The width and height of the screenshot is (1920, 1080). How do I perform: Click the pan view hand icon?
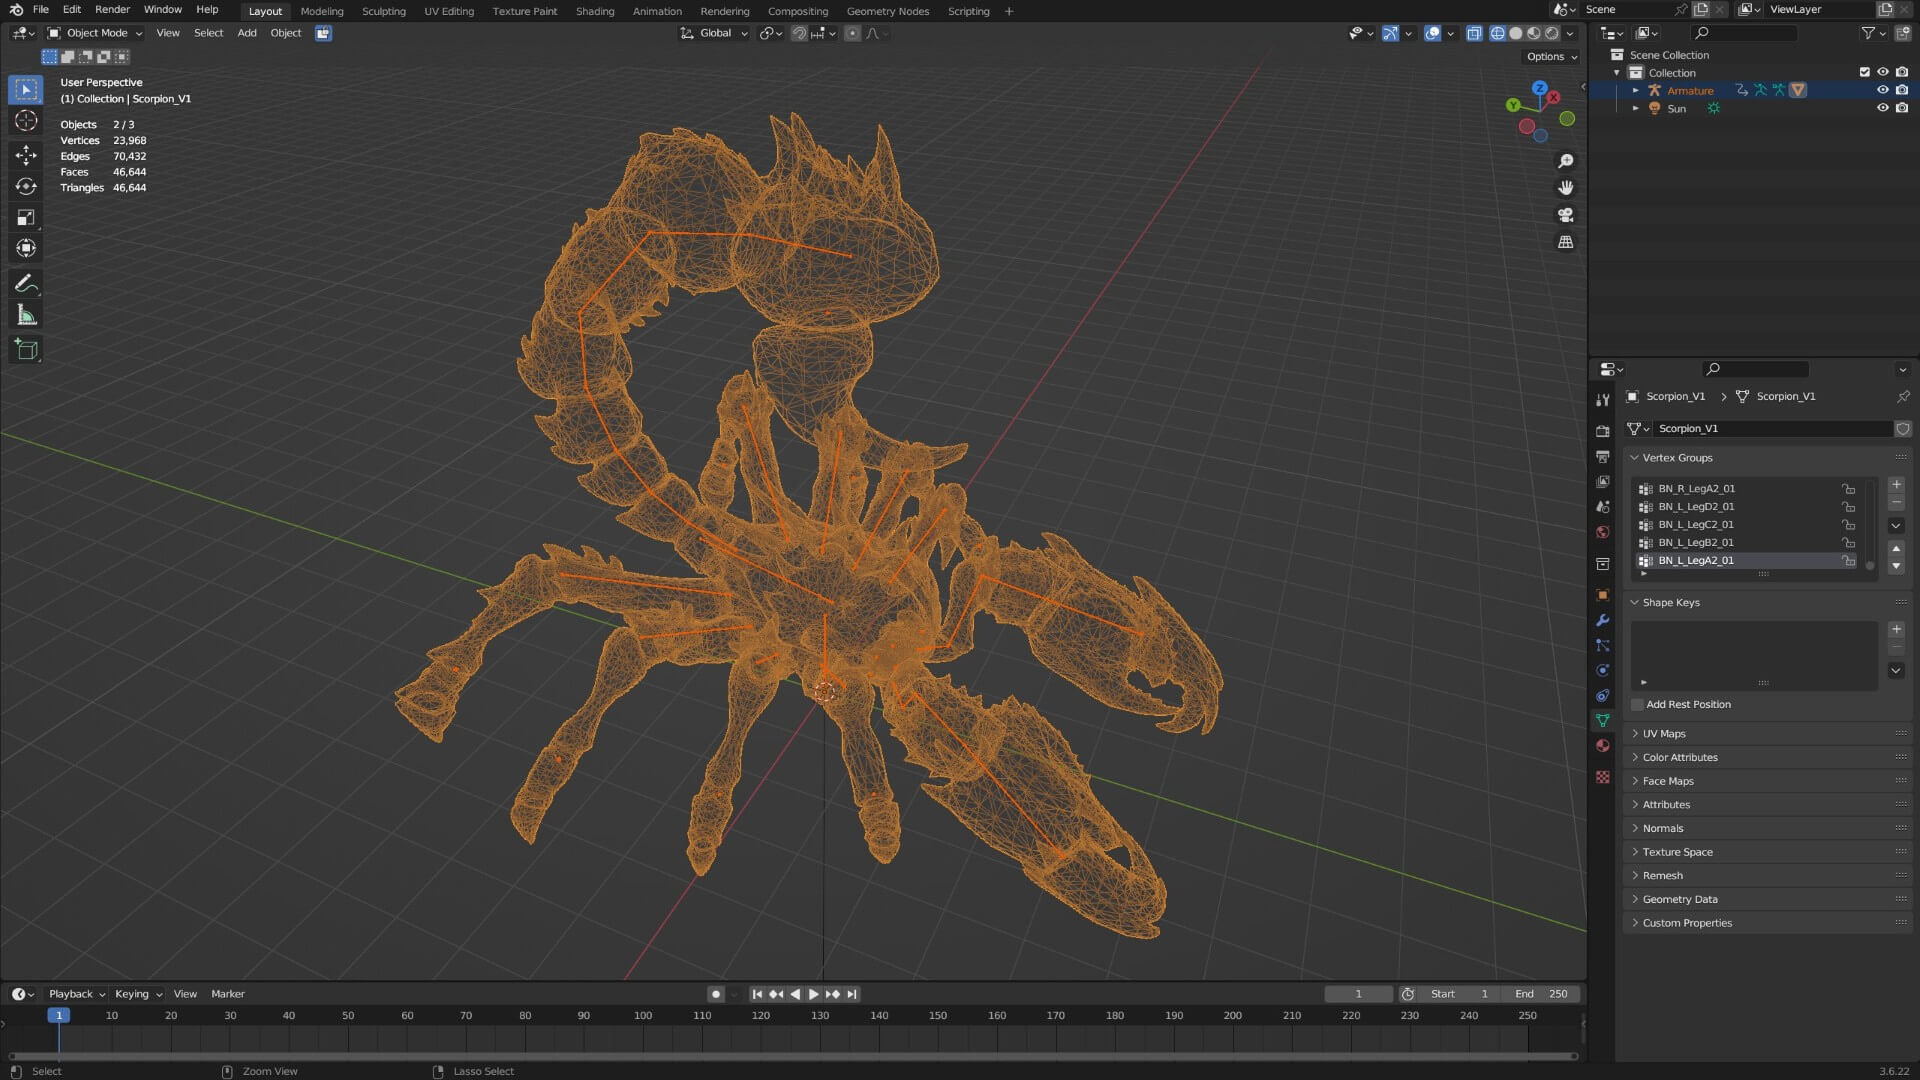click(x=1566, y=188)
